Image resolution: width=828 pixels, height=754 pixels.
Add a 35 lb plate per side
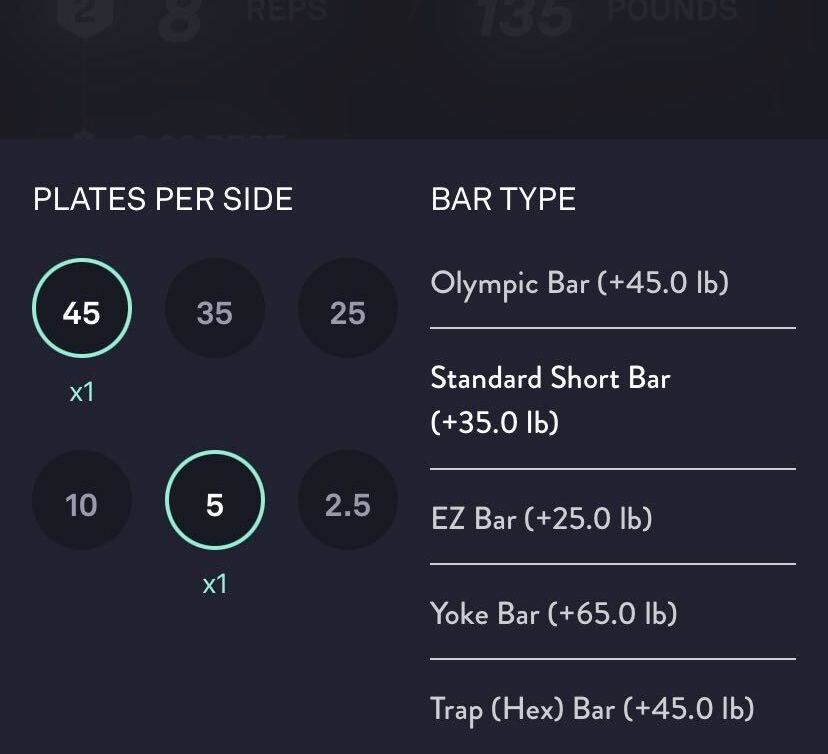coord(214,313)
